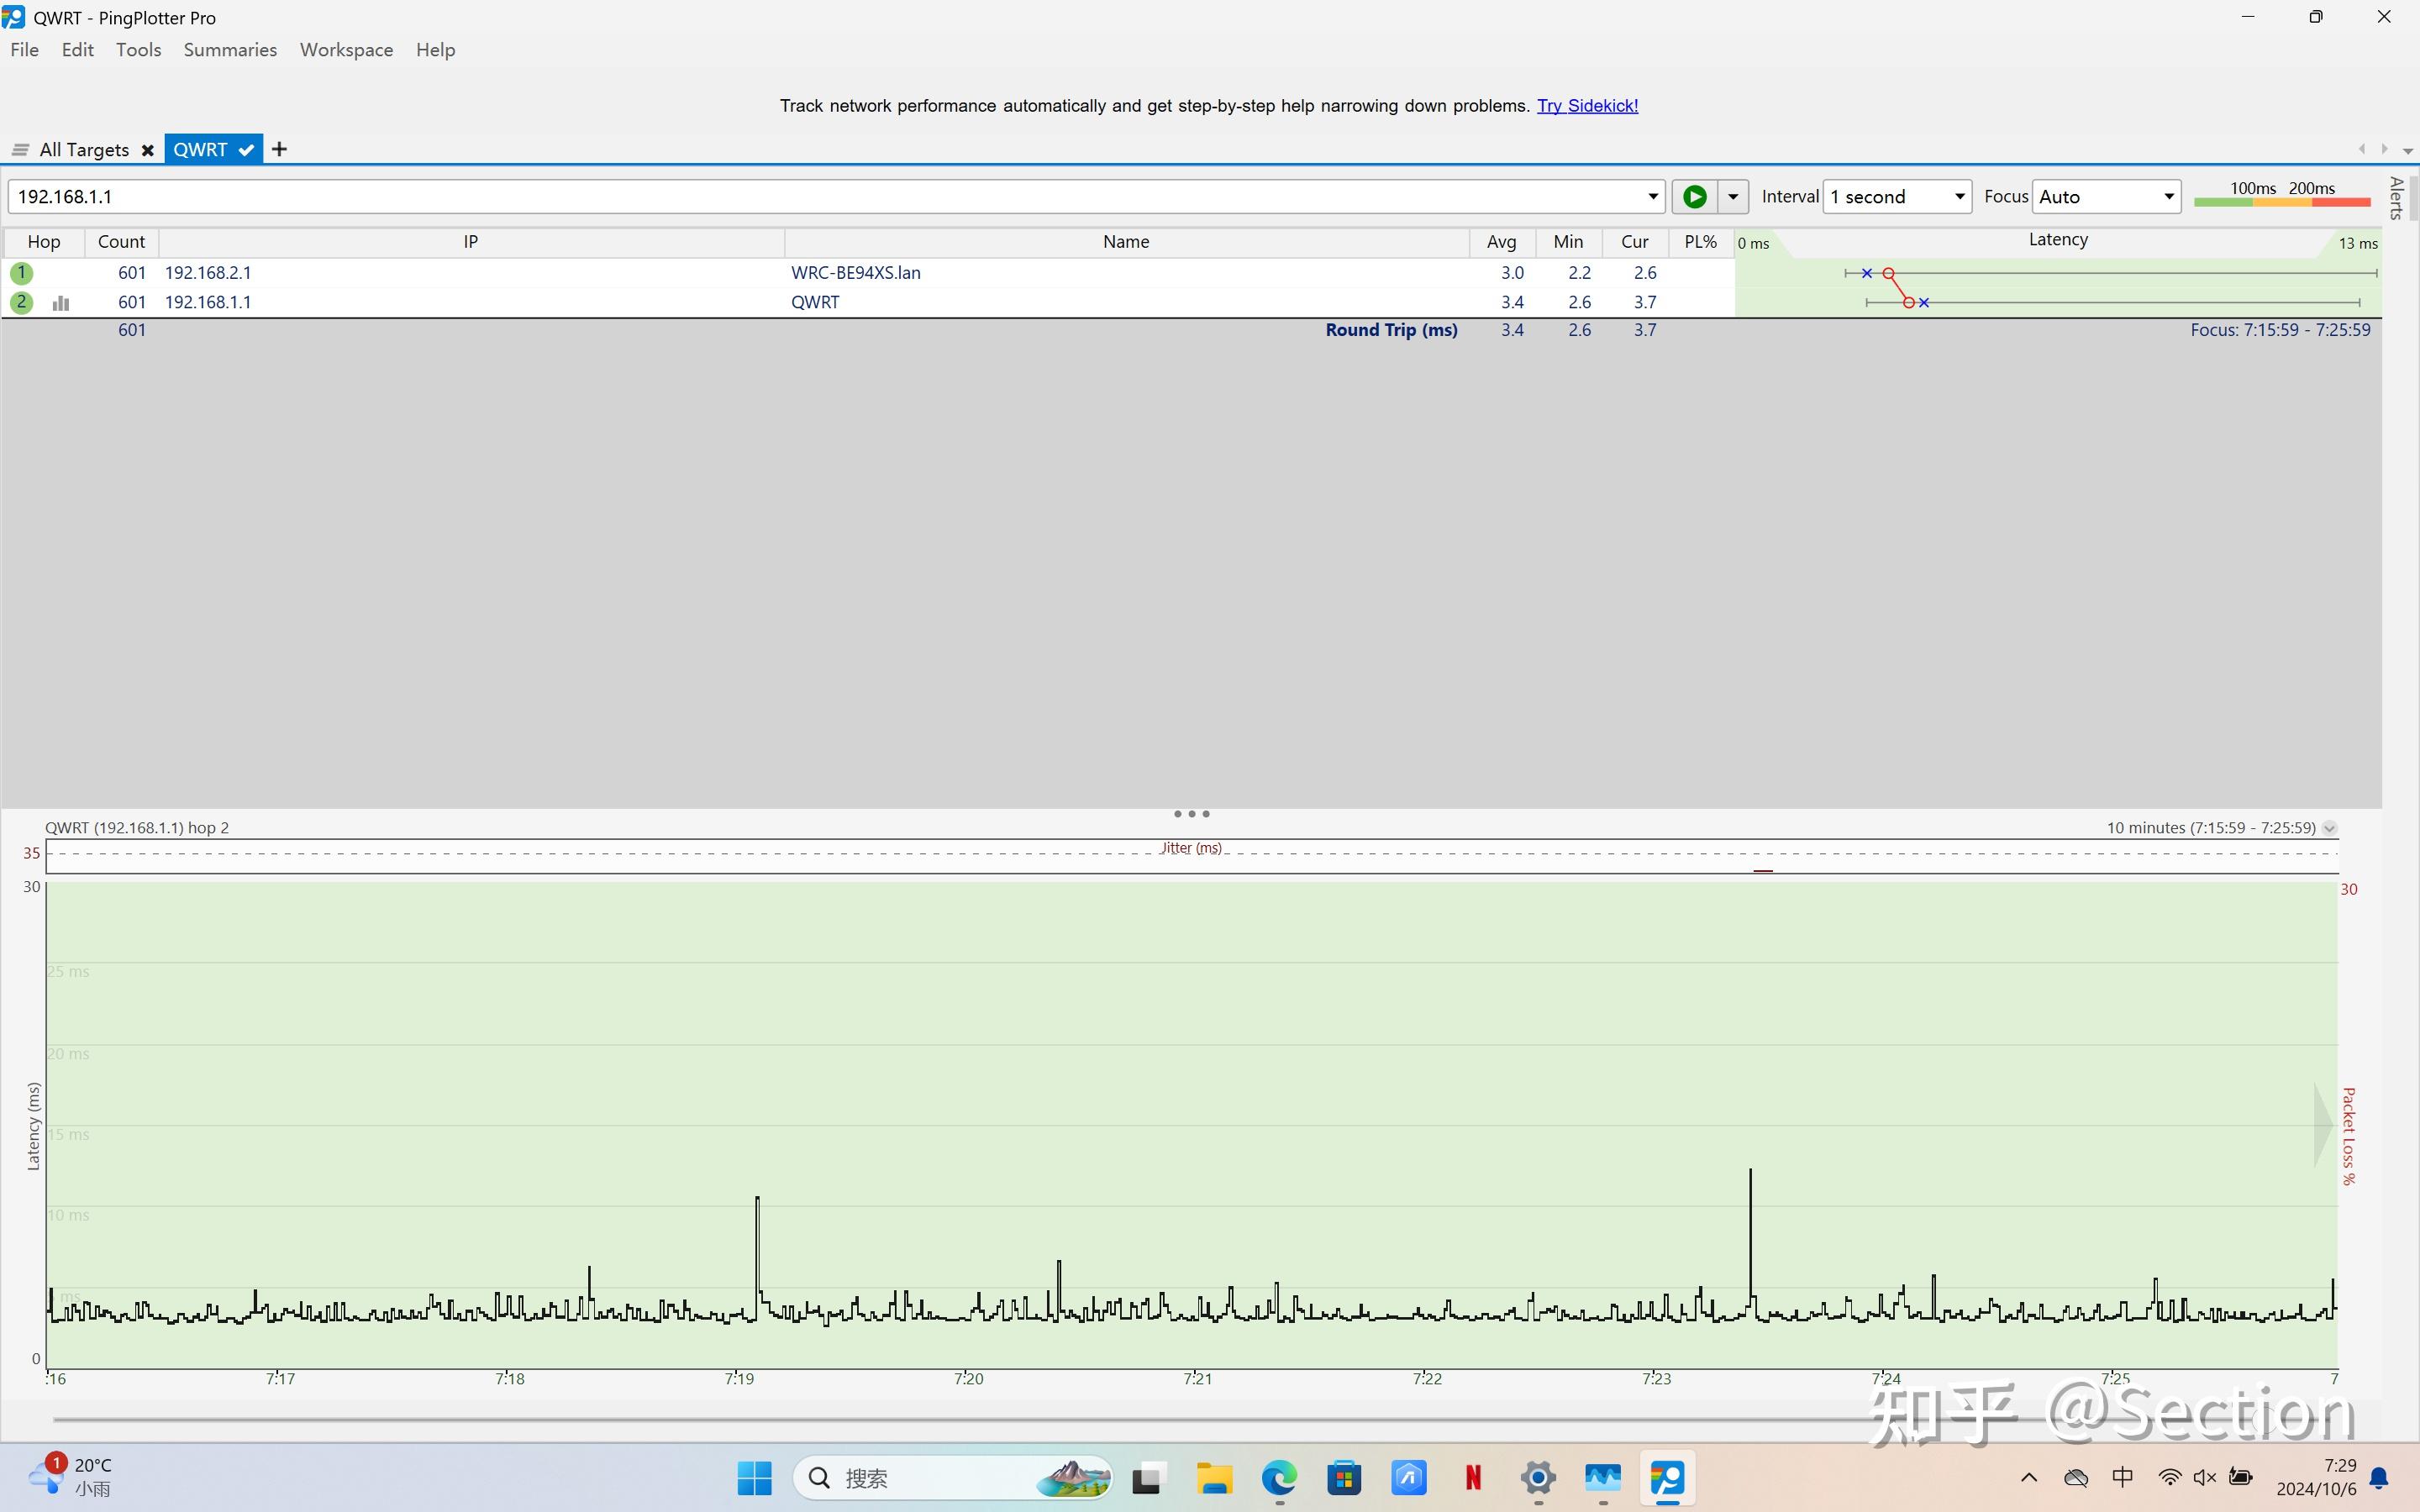
Task: Open the Interval dropdown showing 1 second
Action: (x=1897, y=197)
